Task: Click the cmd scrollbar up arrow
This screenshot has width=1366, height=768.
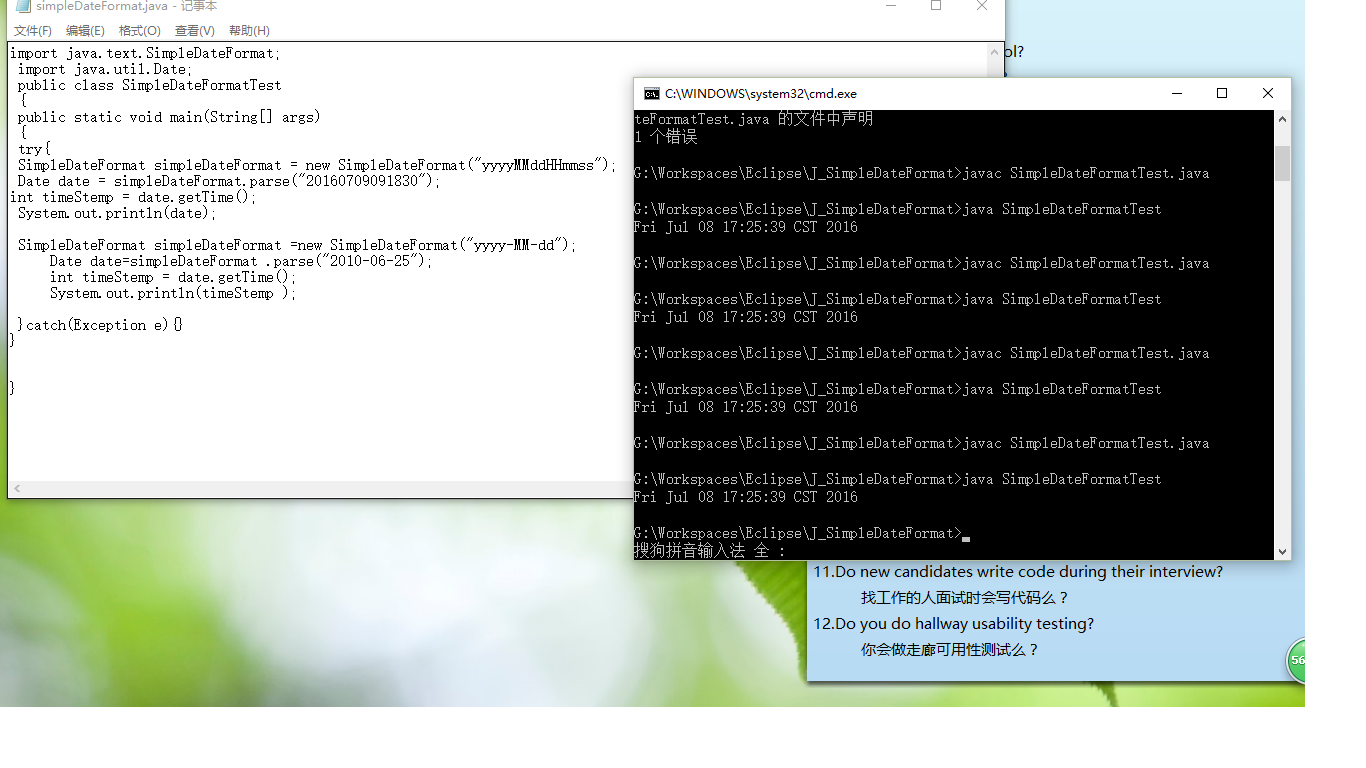Action: point(1282,119)
